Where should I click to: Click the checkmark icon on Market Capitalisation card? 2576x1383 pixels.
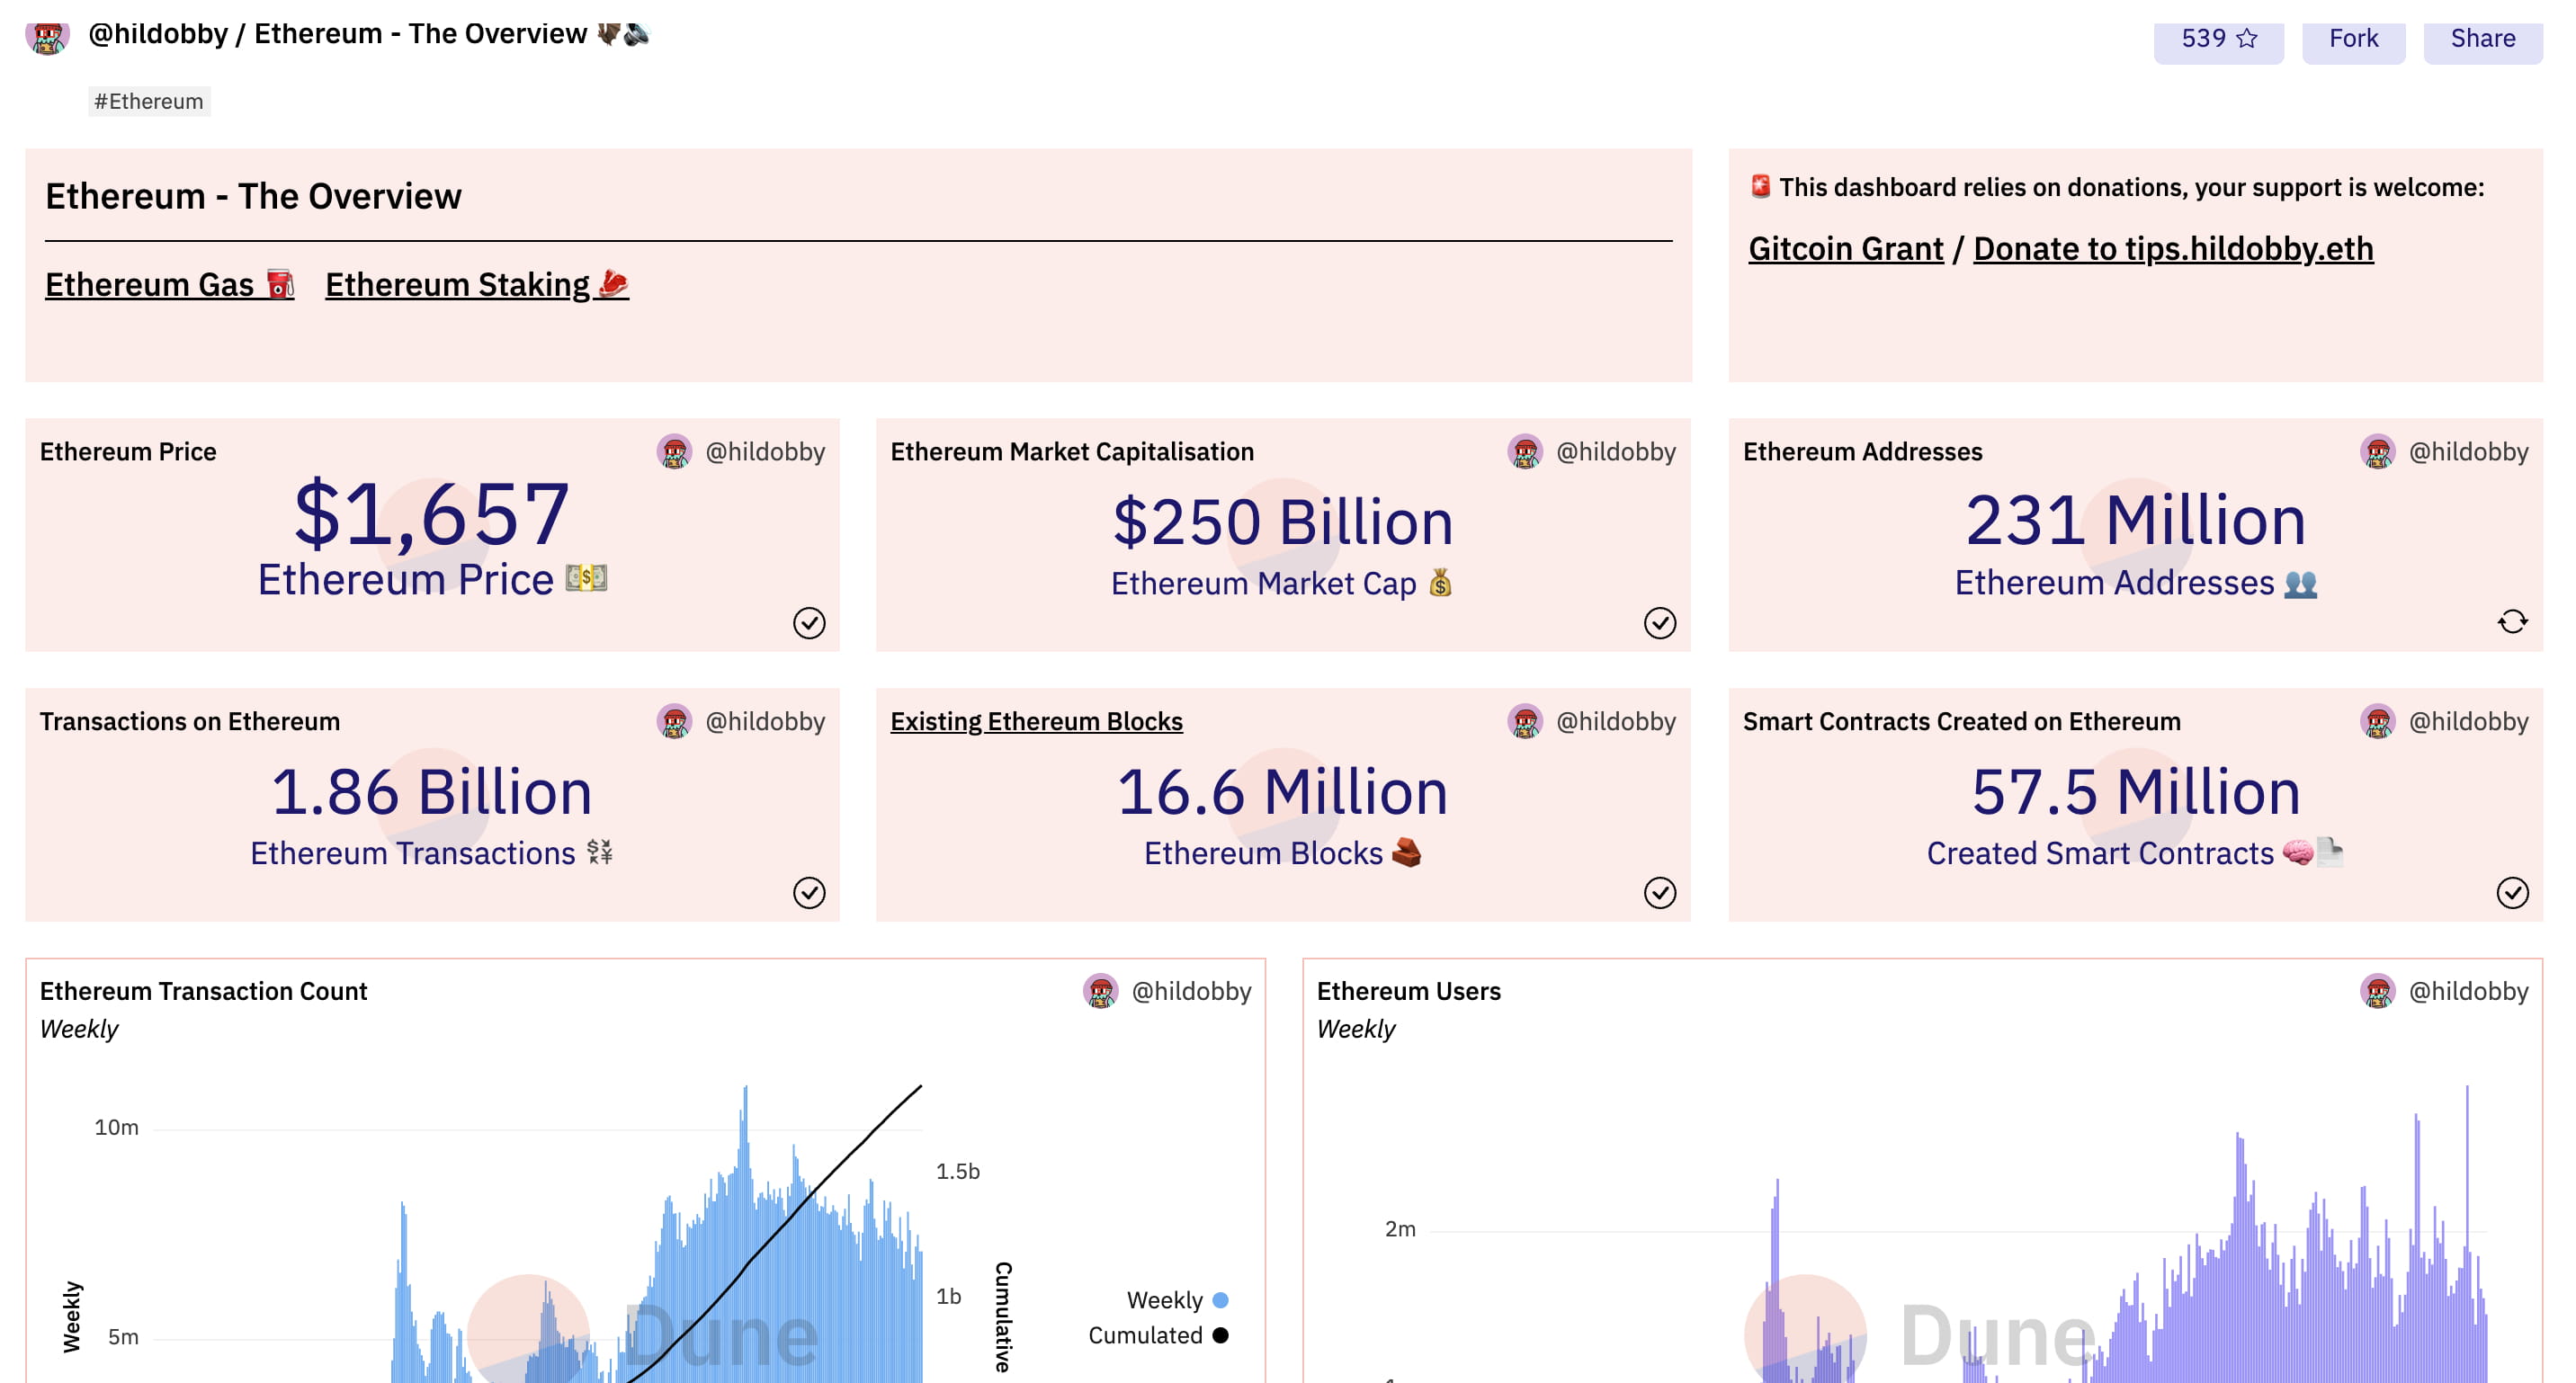pos(1660,623)
